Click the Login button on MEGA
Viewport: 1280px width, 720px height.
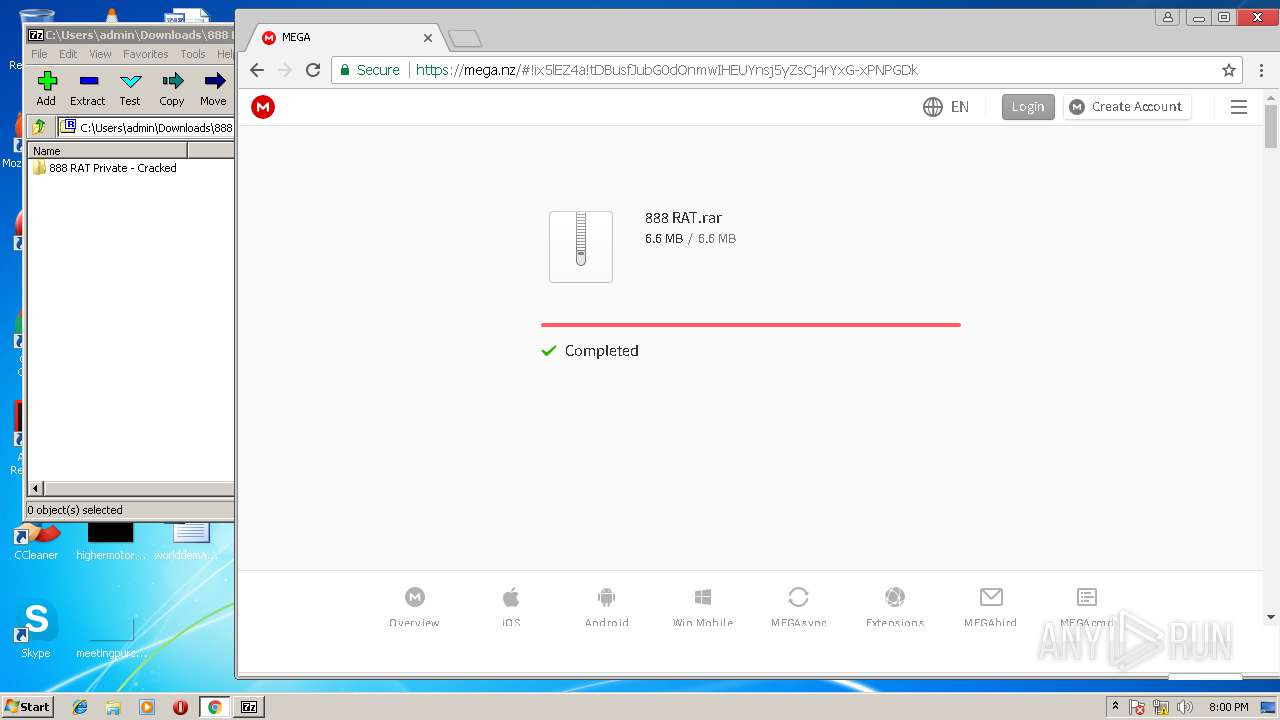pos(1028,107)
